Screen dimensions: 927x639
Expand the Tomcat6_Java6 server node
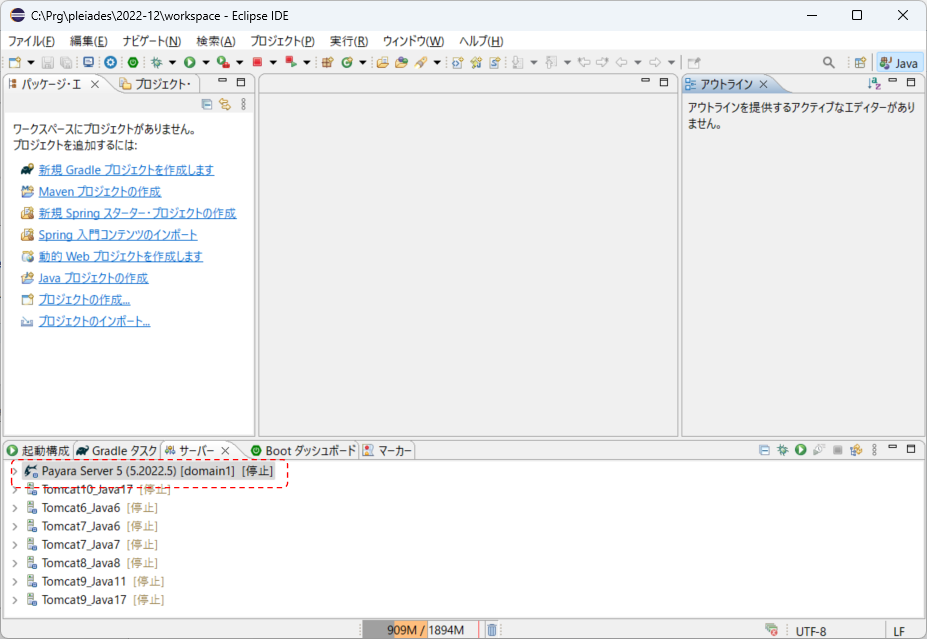click(15, 508)
